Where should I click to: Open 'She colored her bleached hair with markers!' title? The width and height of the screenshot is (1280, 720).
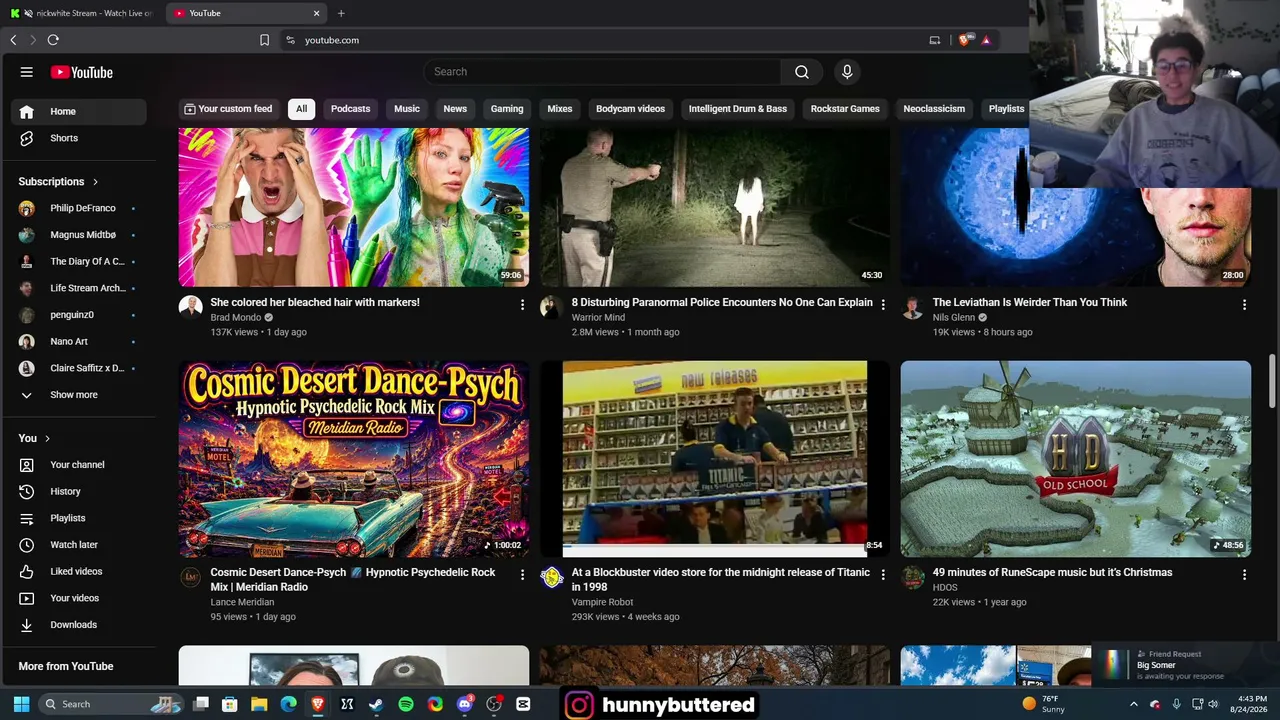pyautogui.click(x=315, y=302)
